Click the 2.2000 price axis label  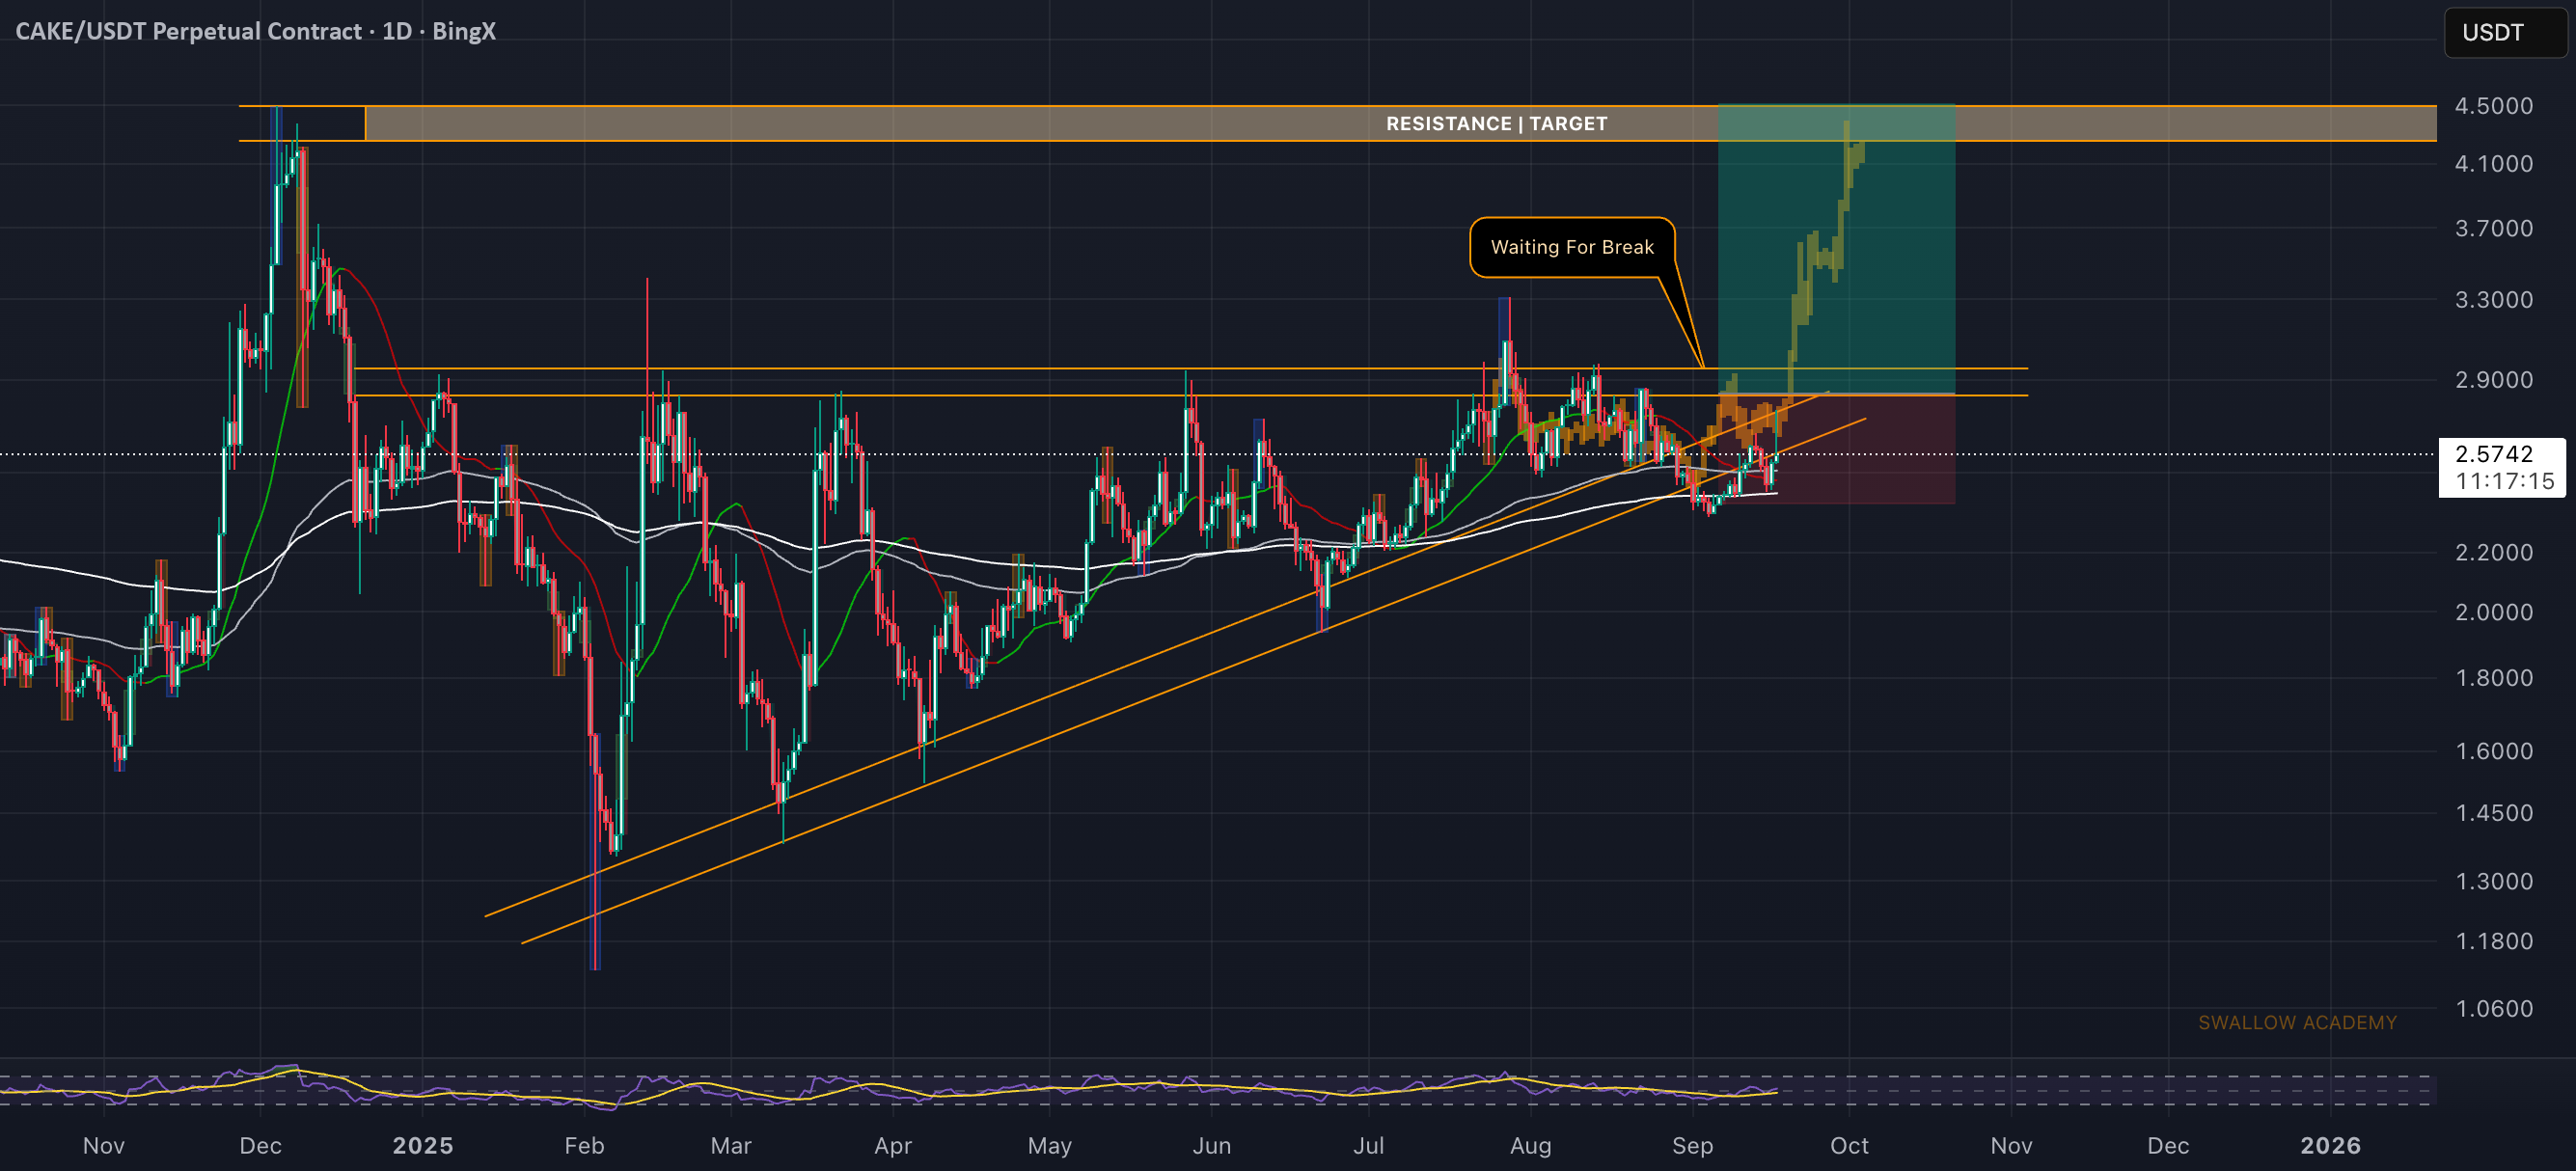point(2493,552)
